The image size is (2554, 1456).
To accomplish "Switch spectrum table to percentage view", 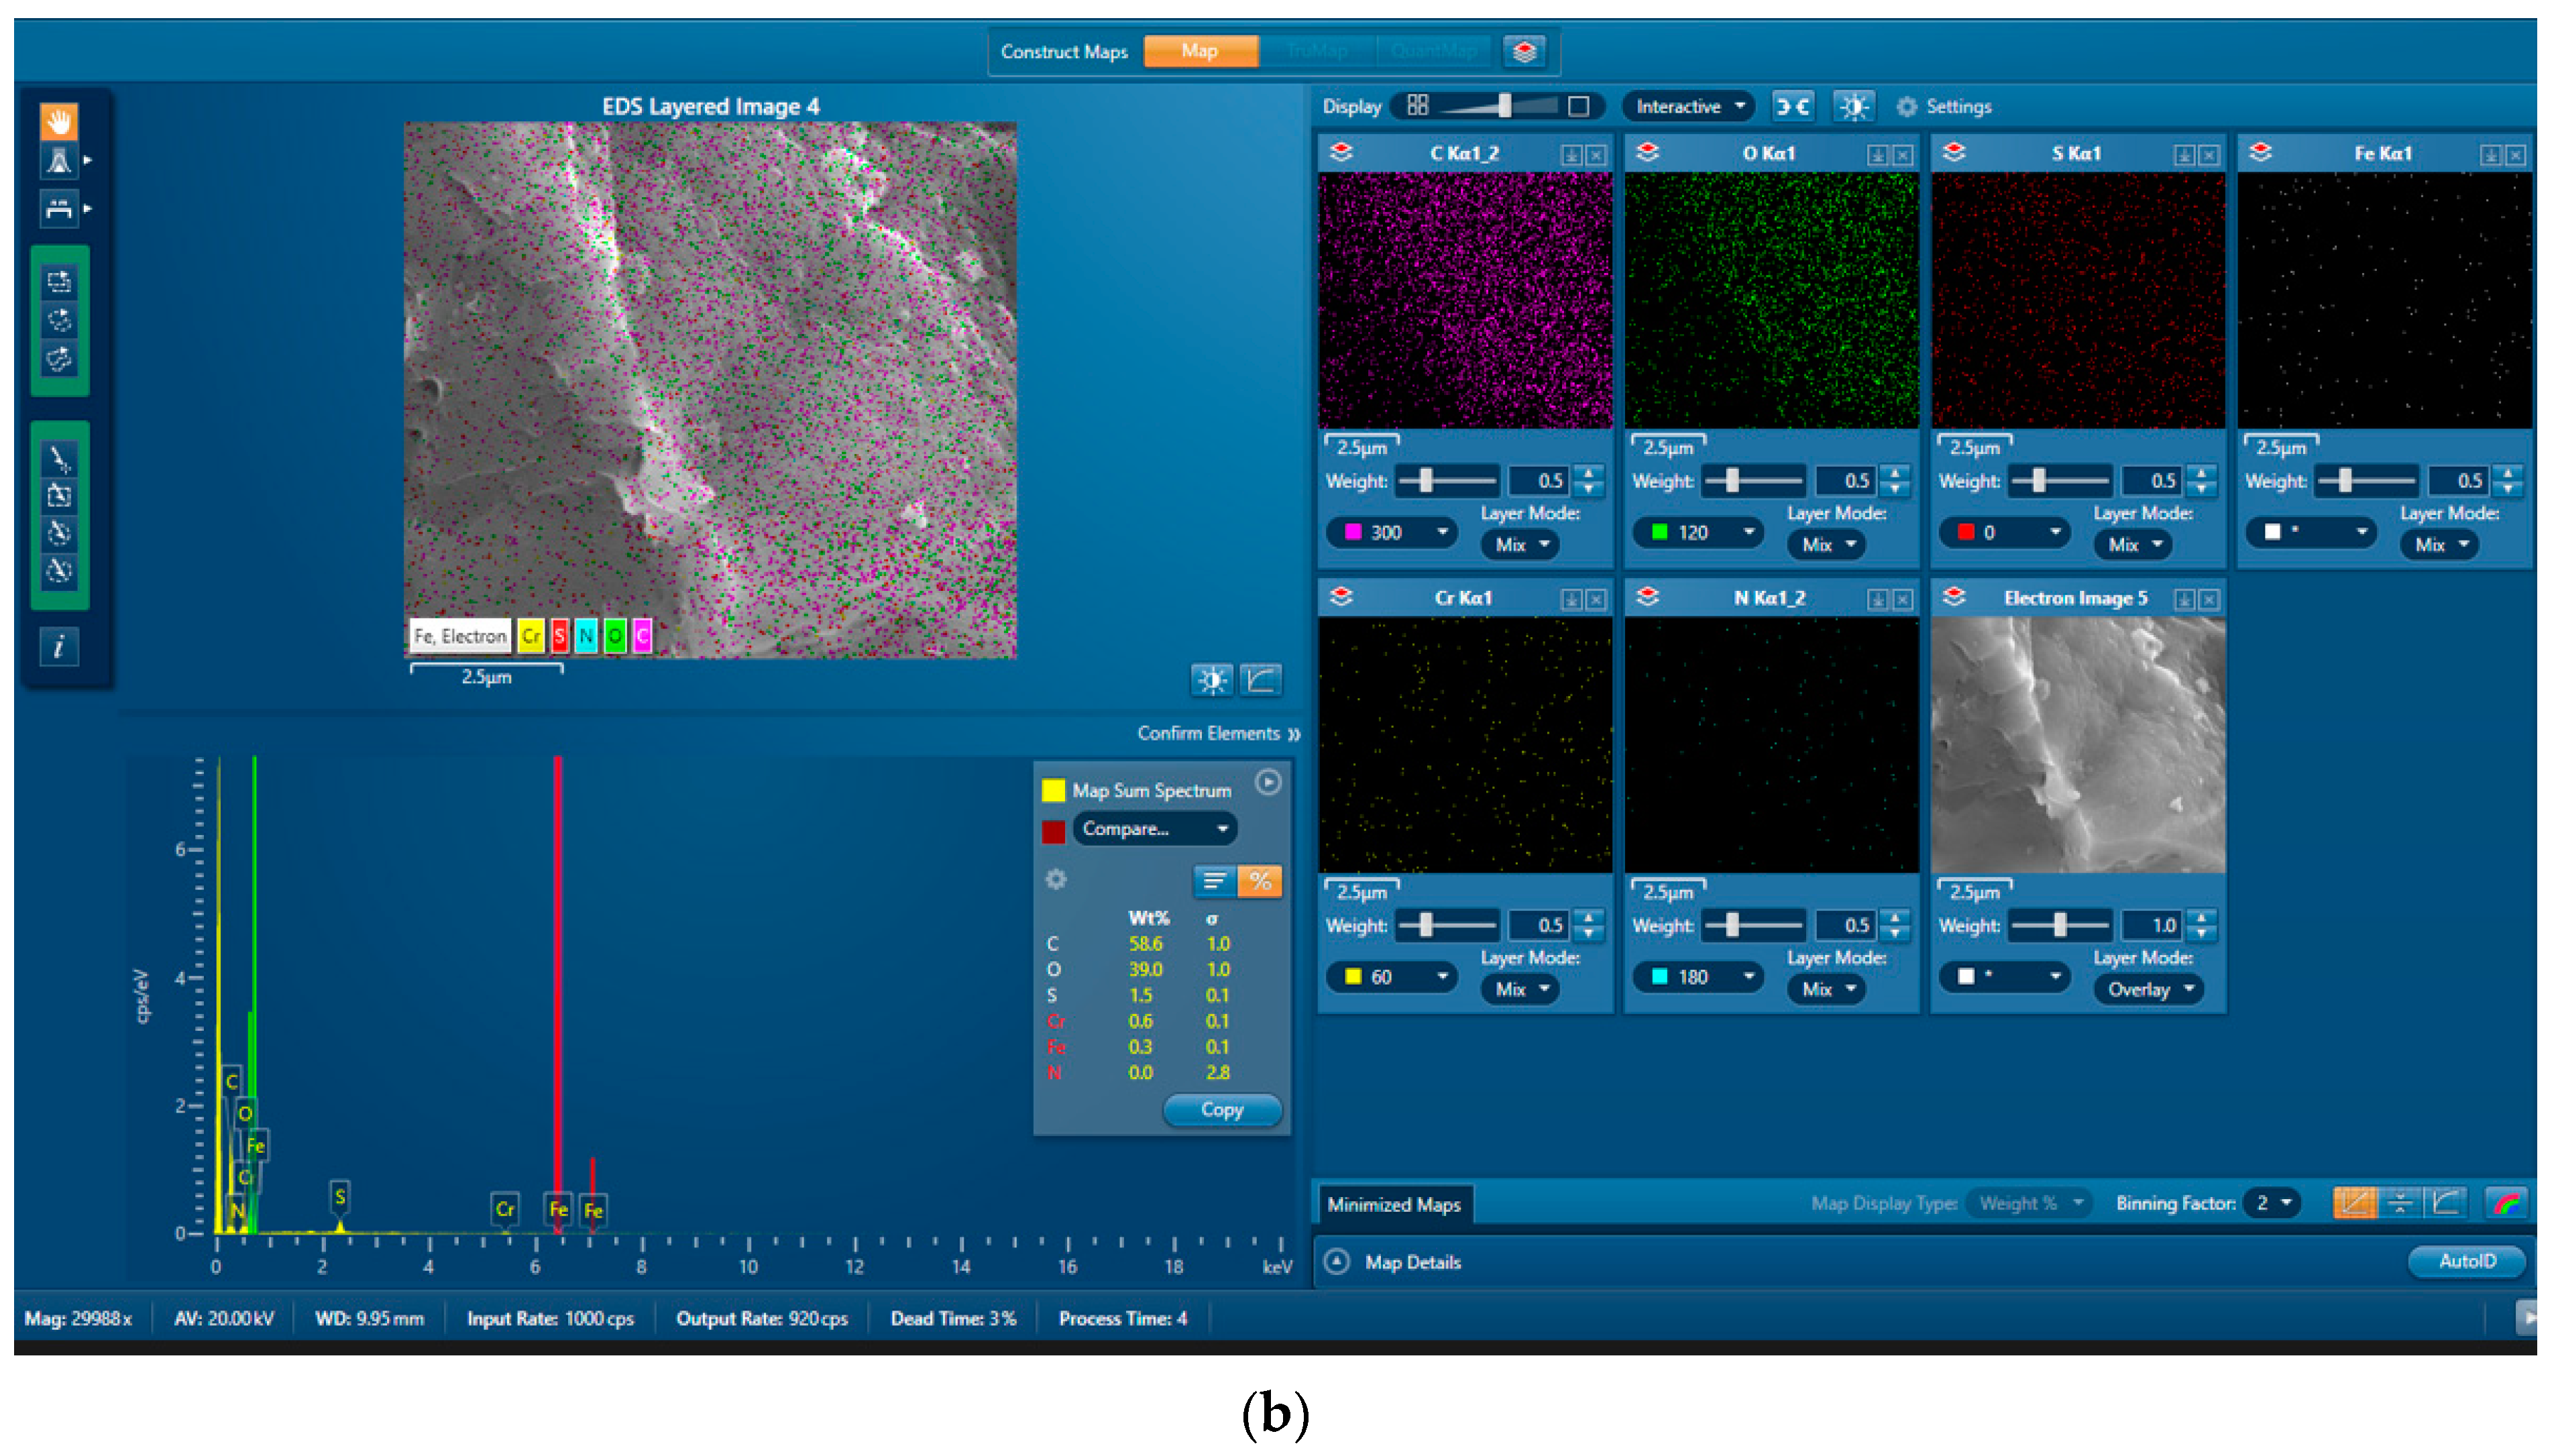I will [x=1260, y=881].
